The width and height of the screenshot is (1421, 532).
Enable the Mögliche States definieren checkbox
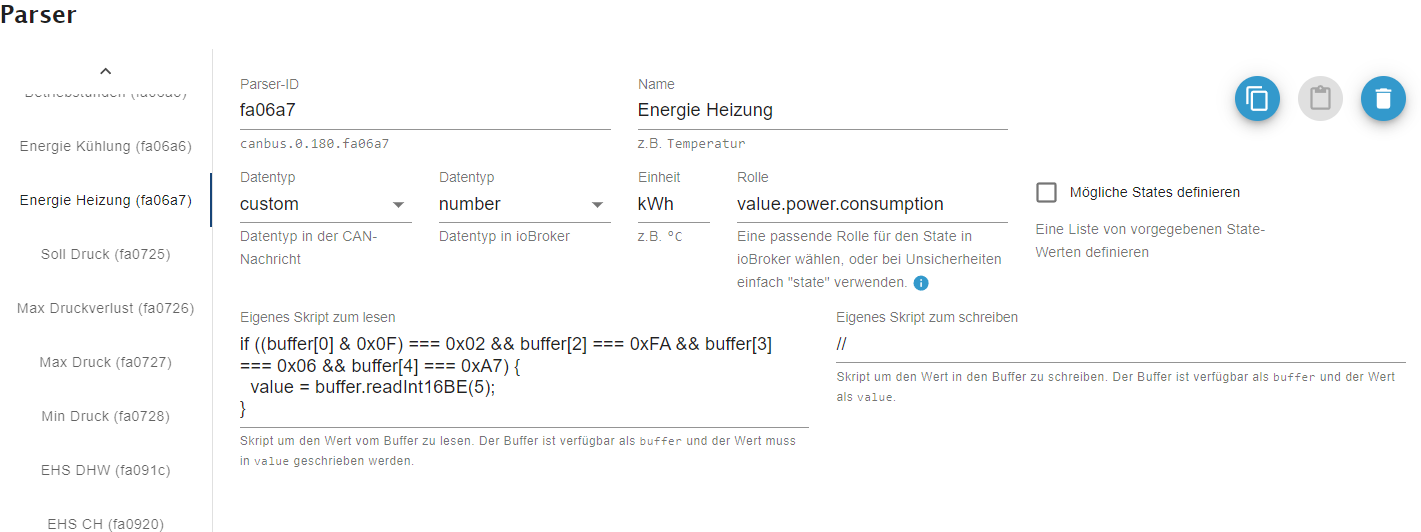click(x=1047, y=193)
